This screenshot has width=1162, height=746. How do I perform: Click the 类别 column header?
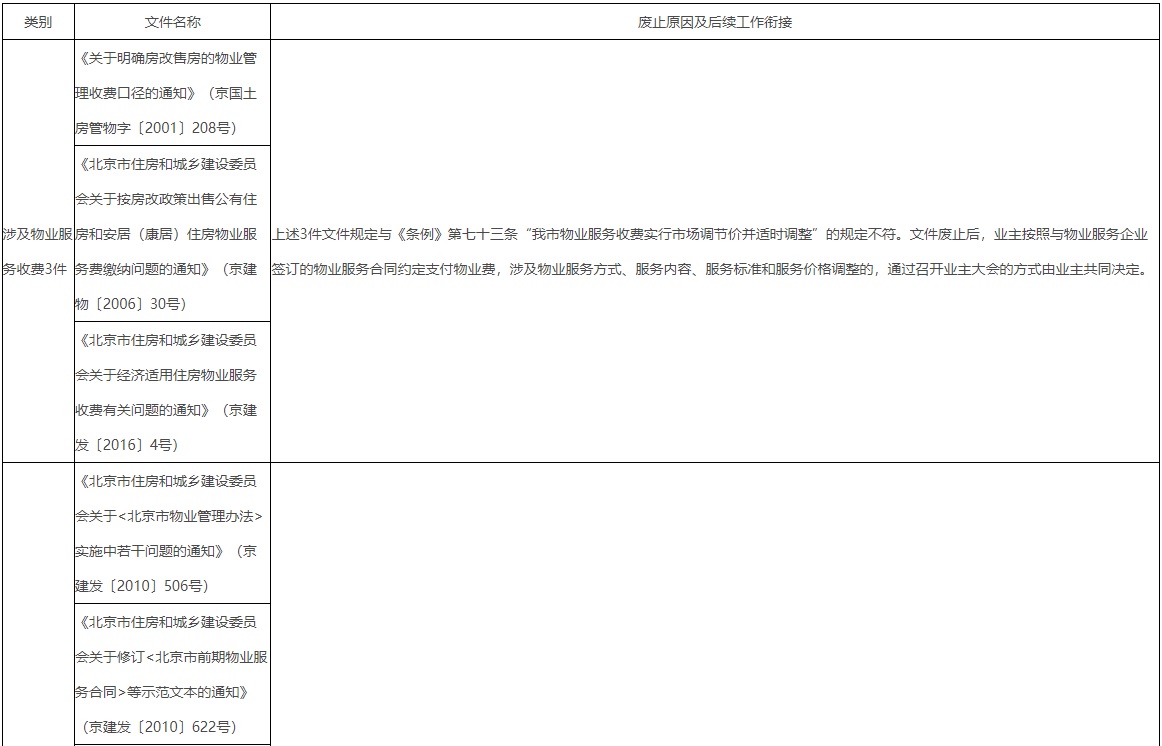coord(37,21)
